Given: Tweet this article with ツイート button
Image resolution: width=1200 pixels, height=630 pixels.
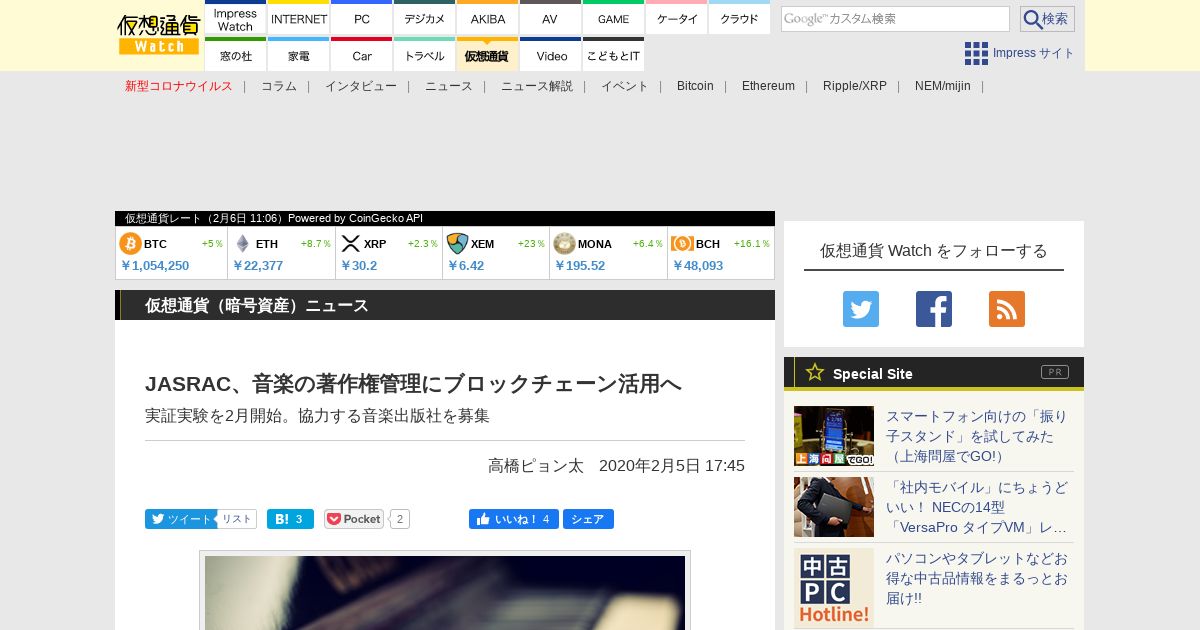Looking at the screenshot, I should (180, 519).
